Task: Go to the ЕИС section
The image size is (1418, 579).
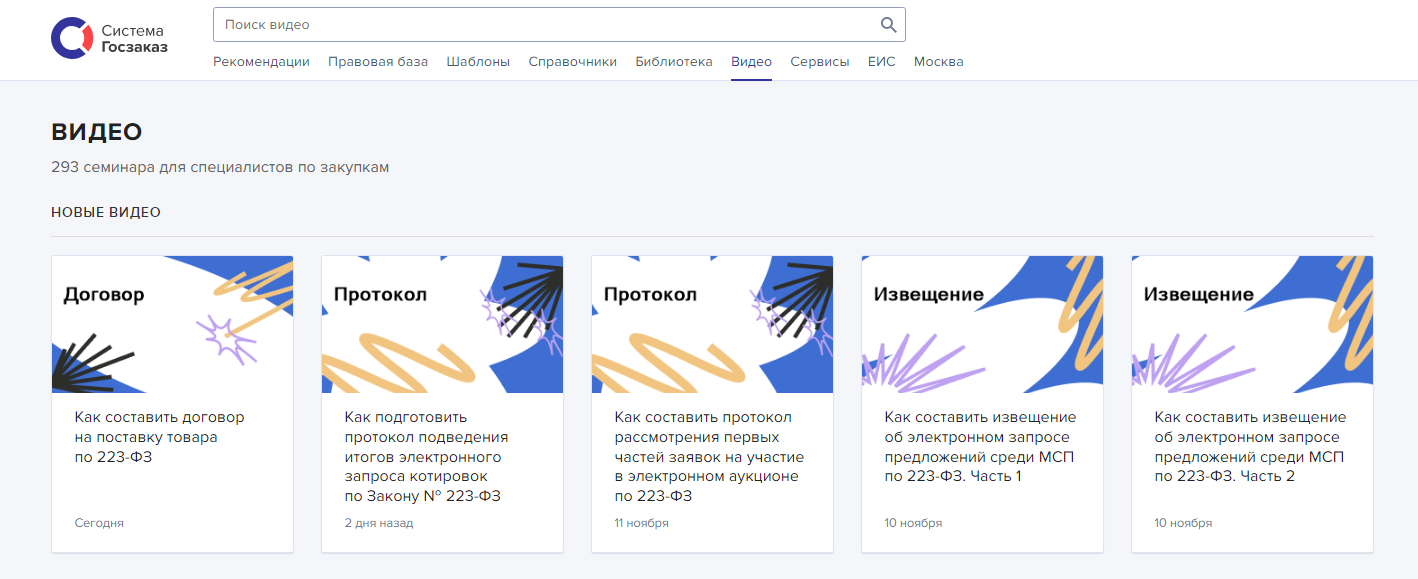Action: (881, 62)
